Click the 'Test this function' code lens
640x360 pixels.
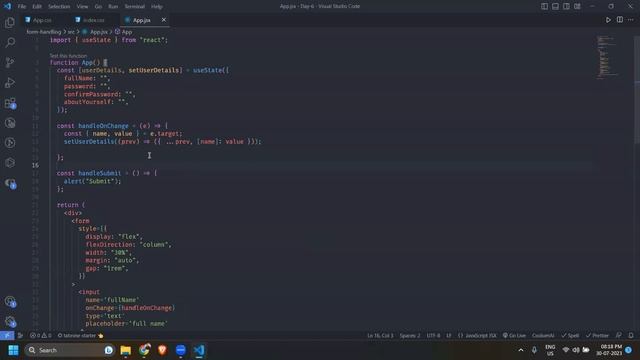click(x=68, y=56)
